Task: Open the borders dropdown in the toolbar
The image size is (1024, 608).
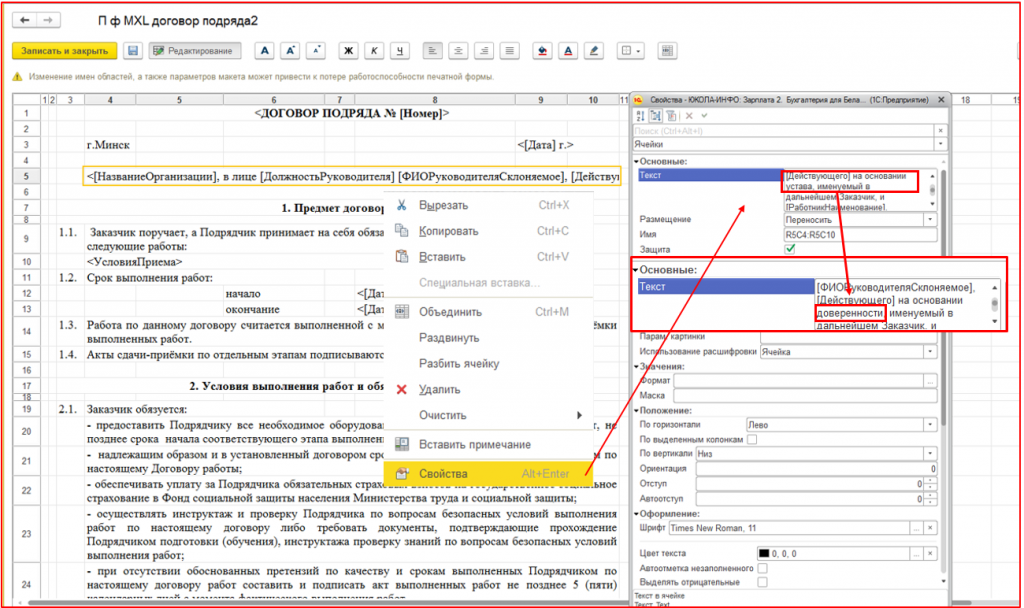Action: coord(630,51)
